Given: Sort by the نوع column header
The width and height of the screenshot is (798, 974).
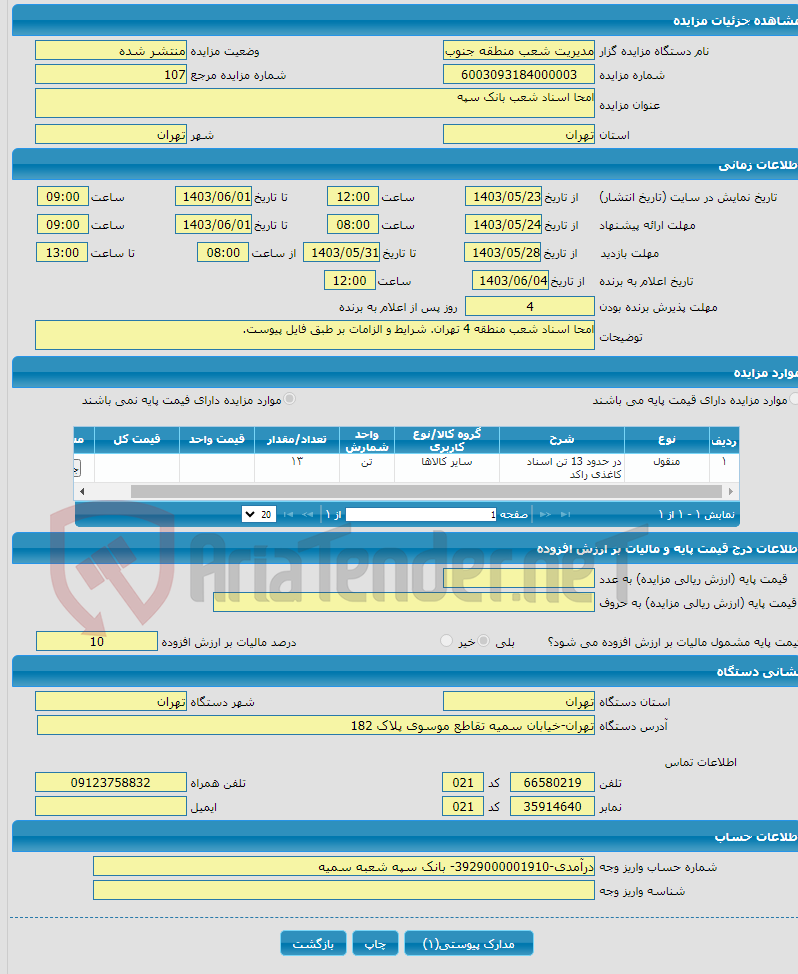Looking at the screenshot, I should tap(666, 440).
